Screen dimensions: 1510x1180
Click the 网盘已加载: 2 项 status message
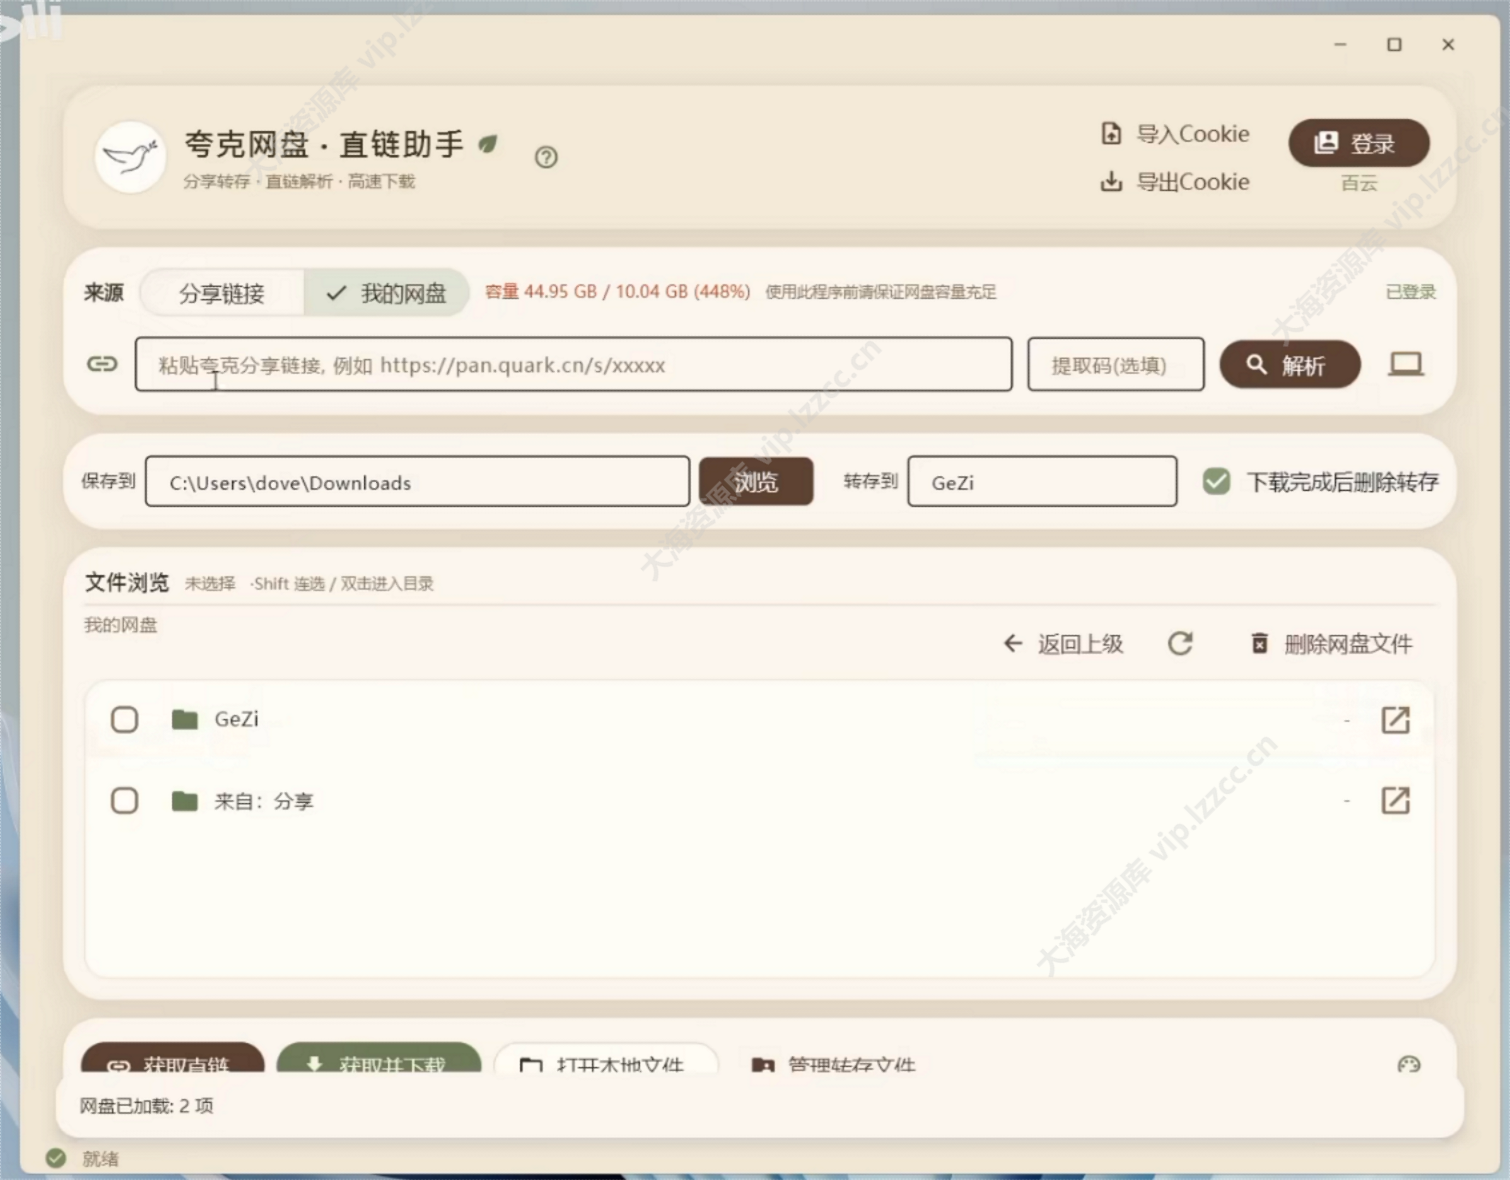point(147,1106)
